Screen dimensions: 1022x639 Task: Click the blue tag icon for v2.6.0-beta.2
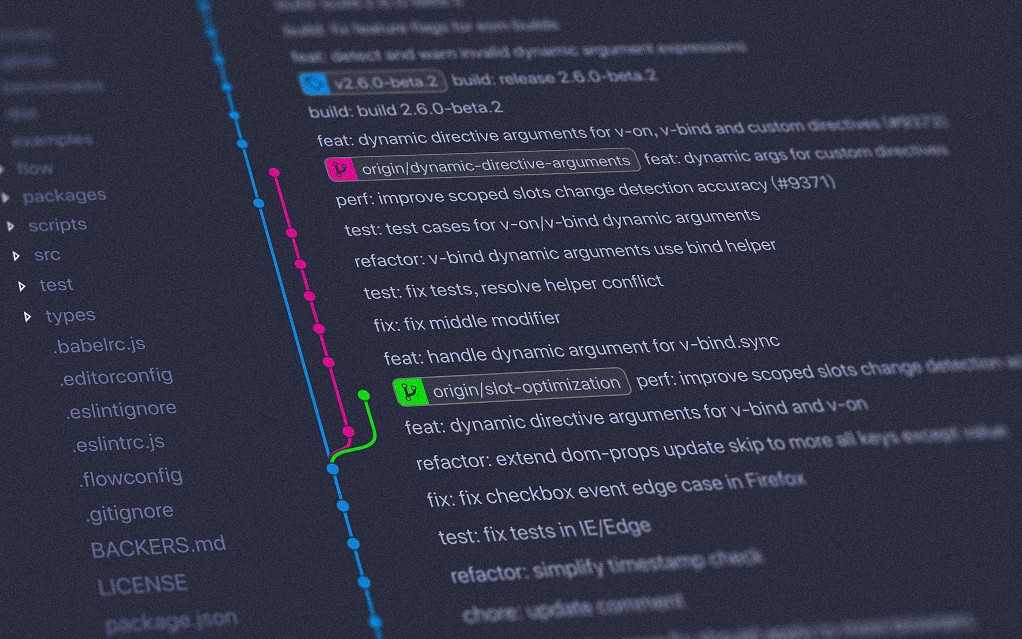pos(314,83)
